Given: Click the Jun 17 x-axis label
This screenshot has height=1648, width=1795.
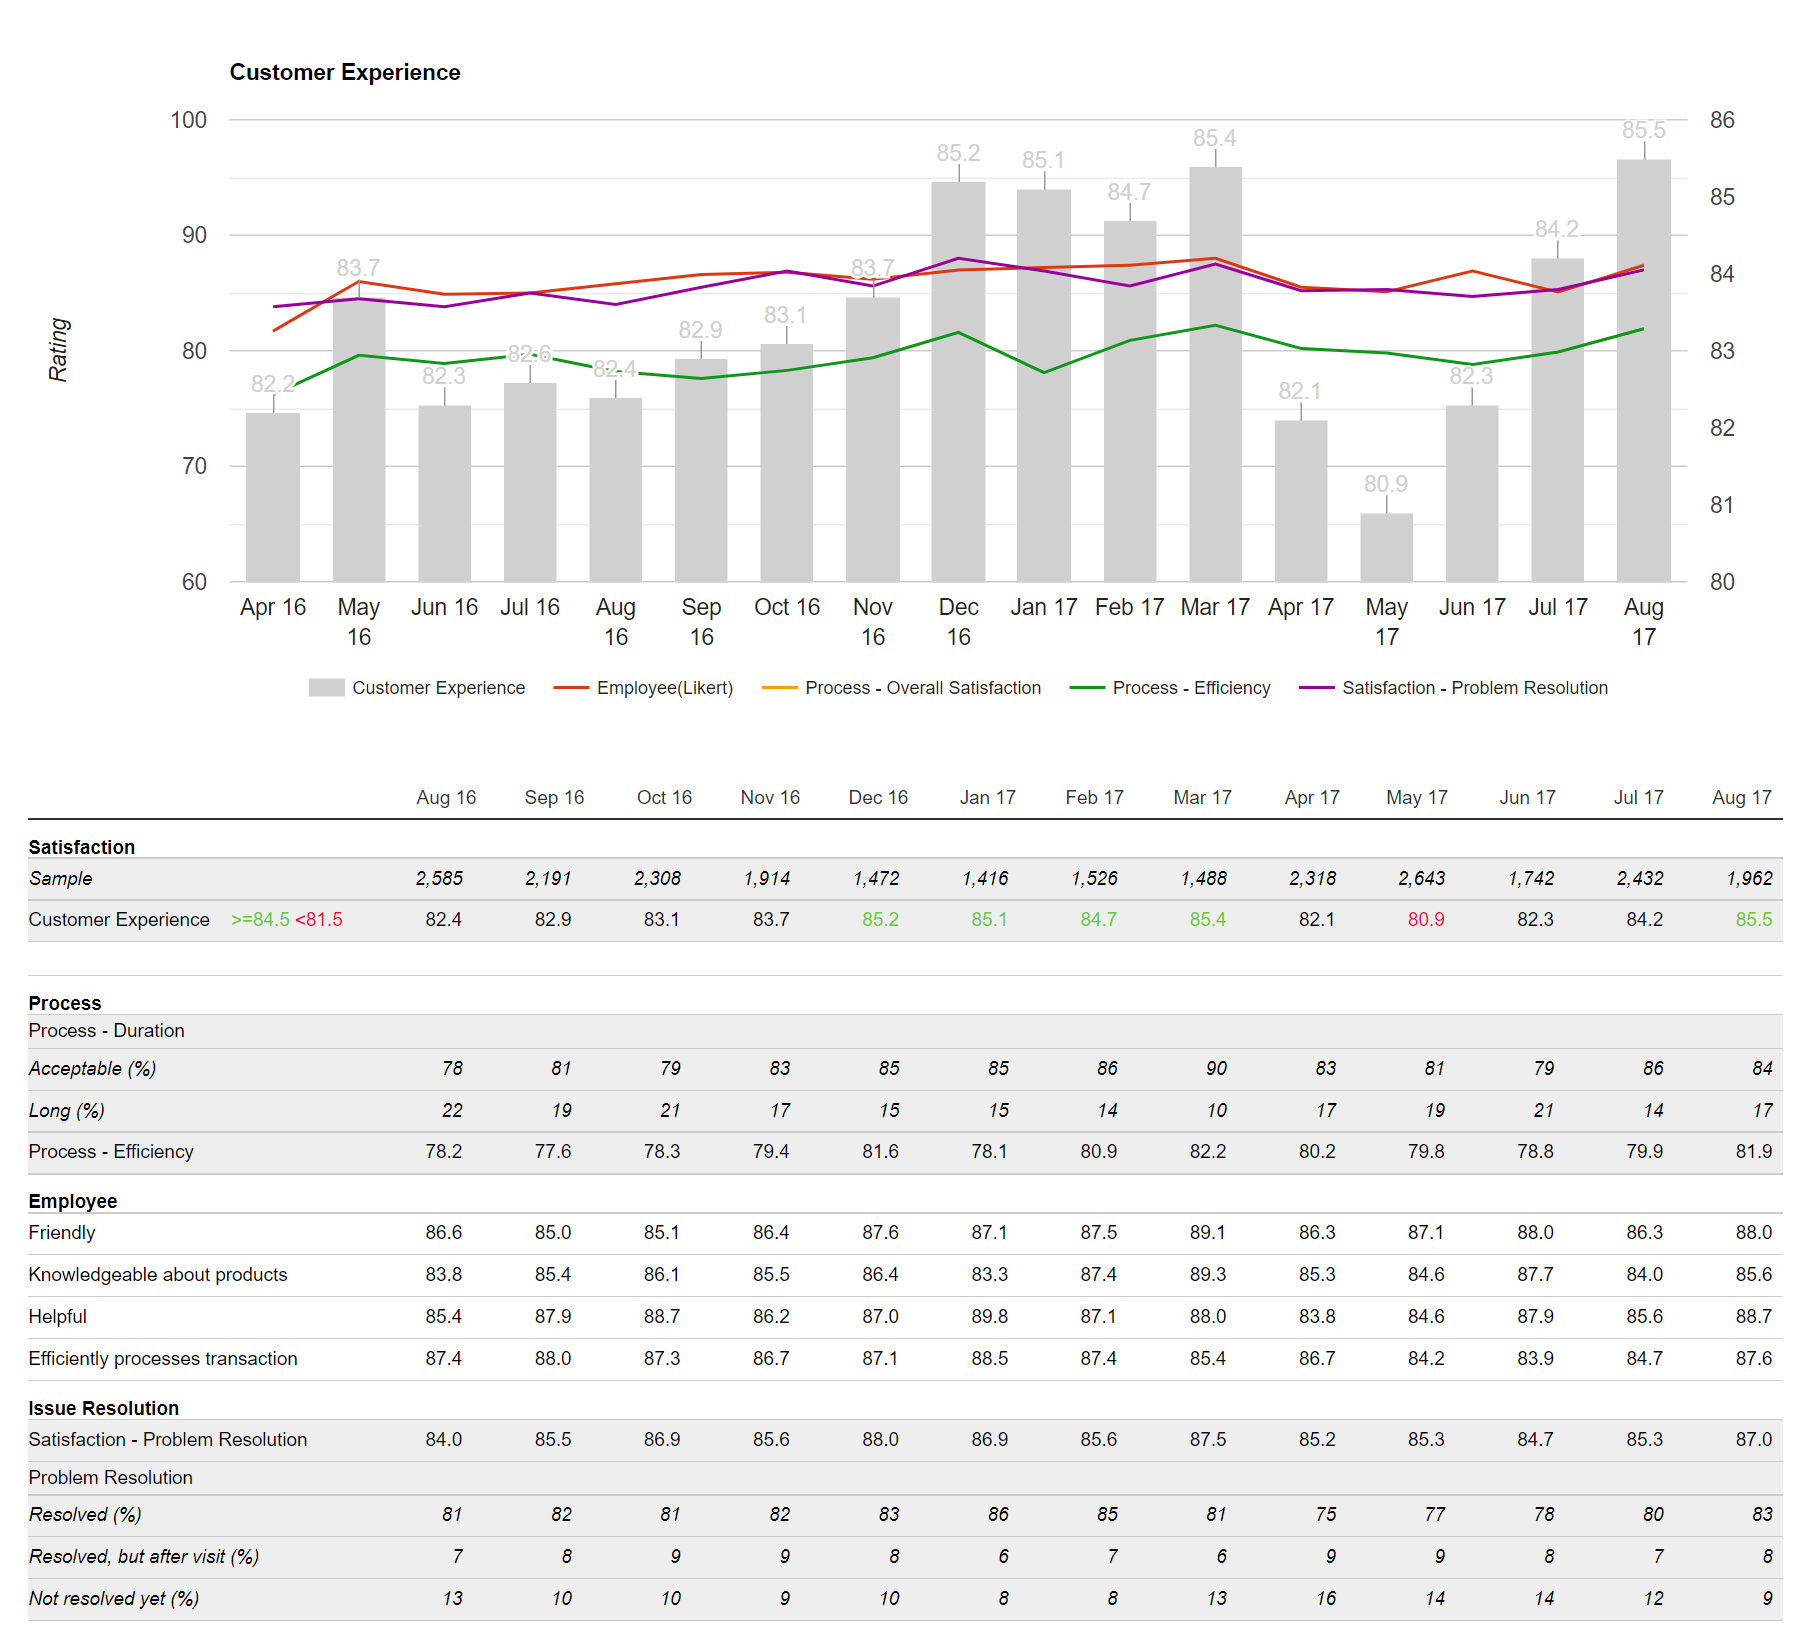Looking at the screenshot, I should tap(1472, 607).
